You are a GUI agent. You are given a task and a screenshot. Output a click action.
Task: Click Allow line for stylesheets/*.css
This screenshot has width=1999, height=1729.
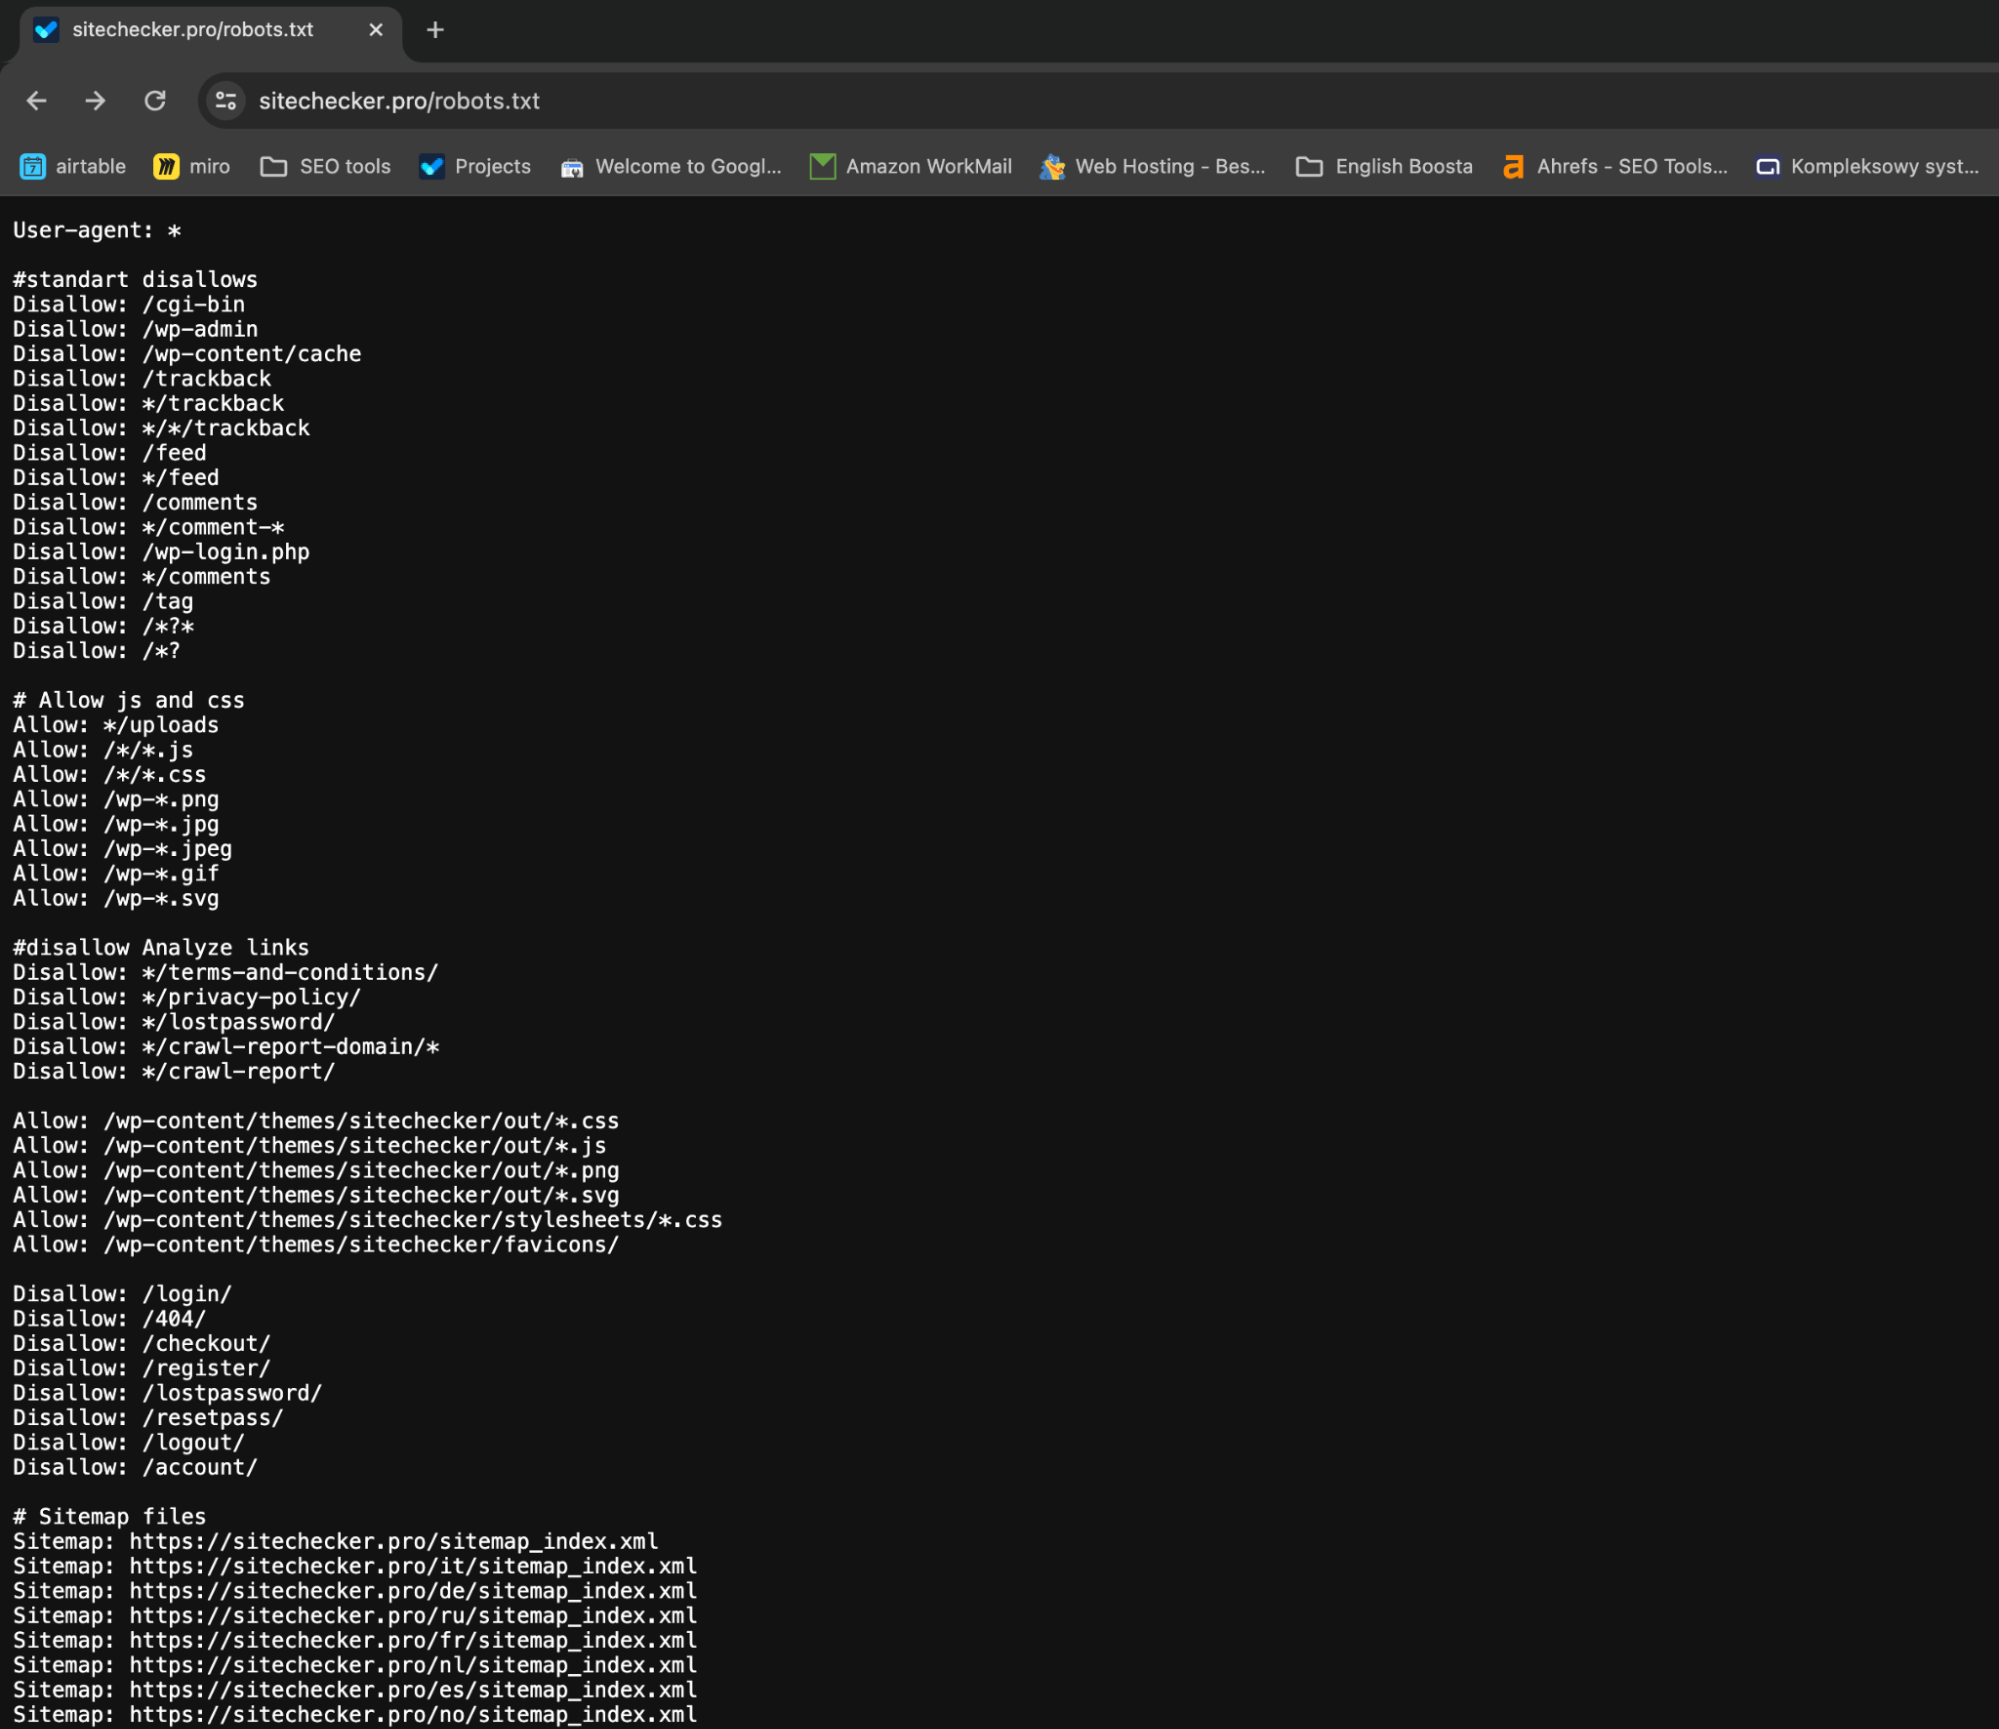tap(368, 1221)
